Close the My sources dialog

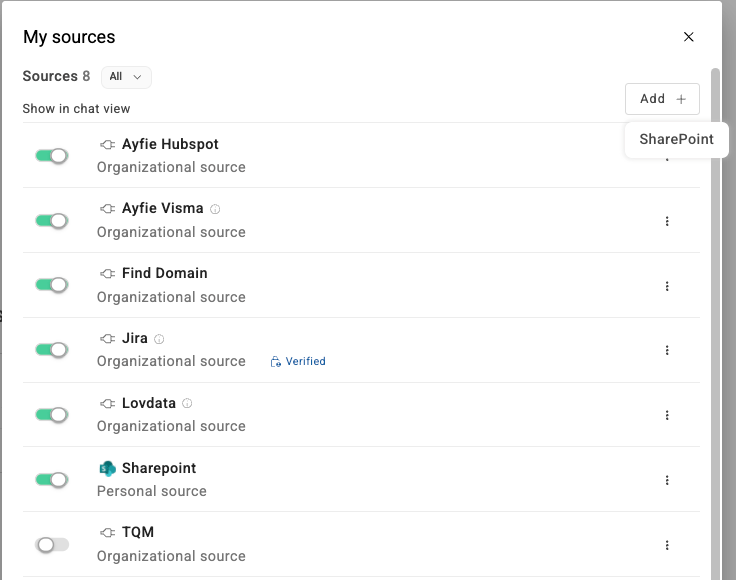pyautogui.click(x=688, y=37)
